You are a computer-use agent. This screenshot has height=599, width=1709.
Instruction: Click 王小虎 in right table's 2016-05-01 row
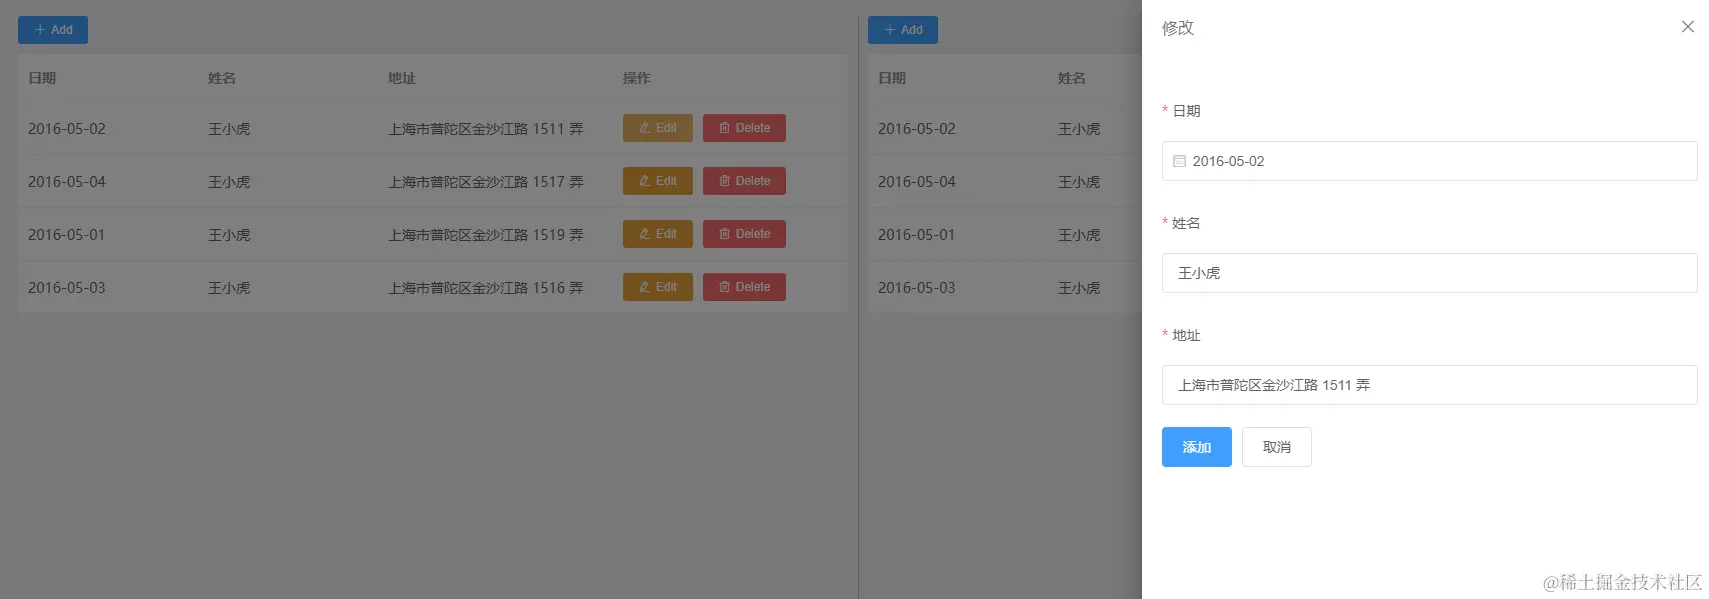1079,235
